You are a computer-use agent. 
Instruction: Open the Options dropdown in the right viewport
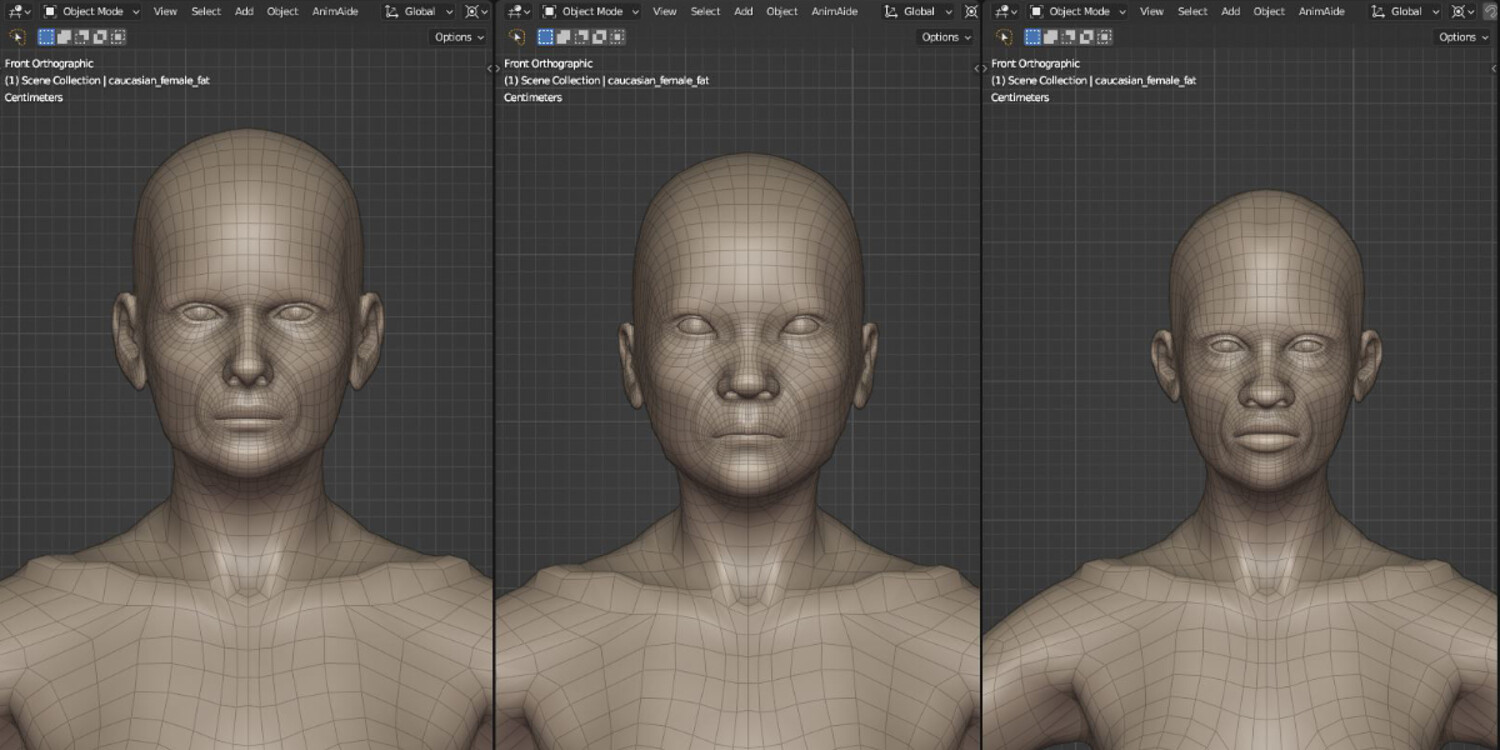click(1463, 37)
